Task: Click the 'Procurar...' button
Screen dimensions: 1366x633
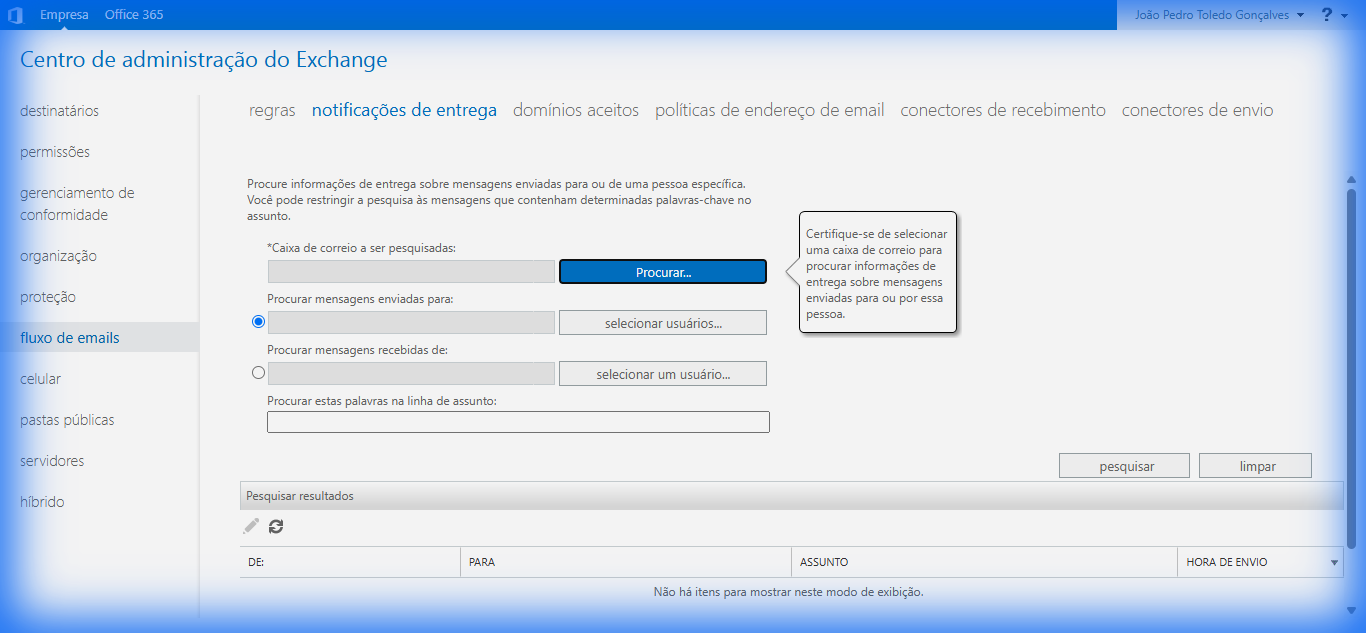Action: [x=662, y=271]
